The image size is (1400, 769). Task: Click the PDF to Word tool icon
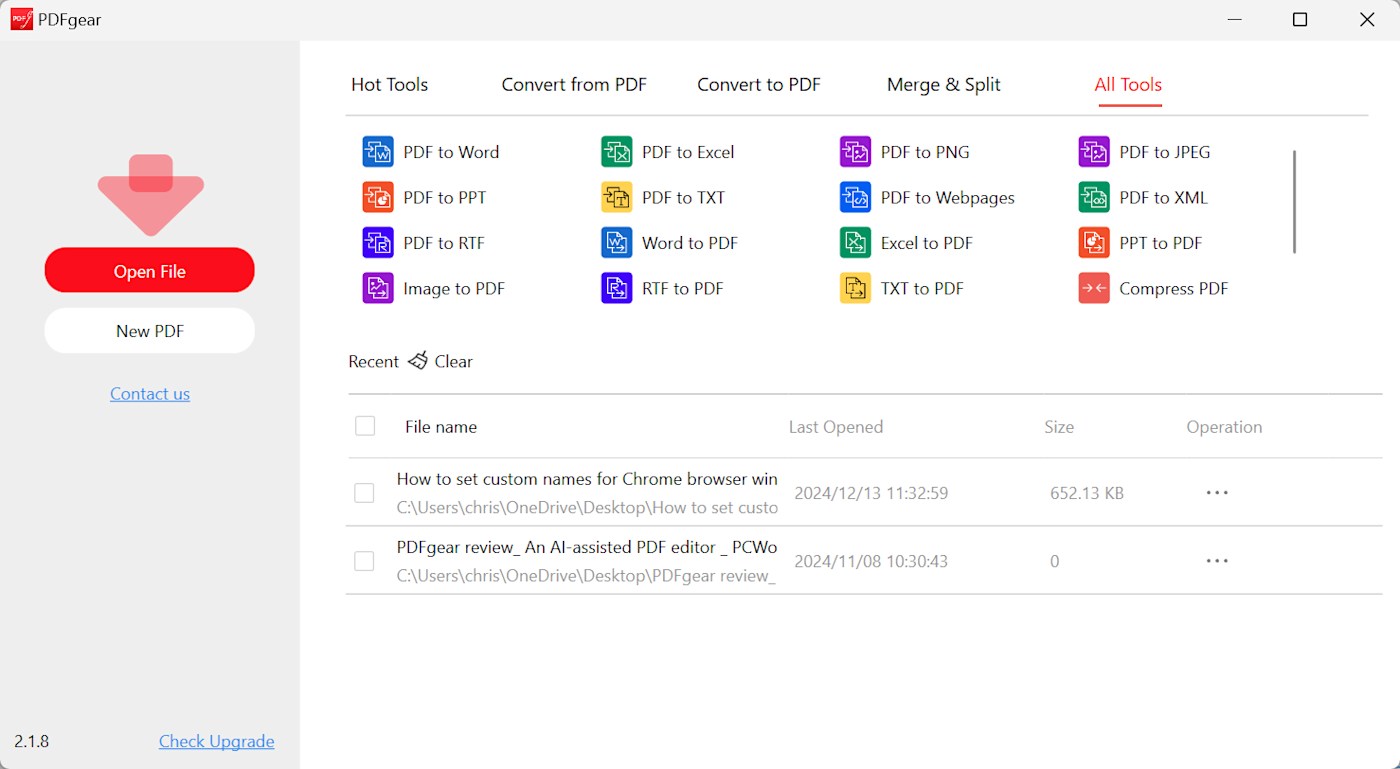(x=378, y=152)
